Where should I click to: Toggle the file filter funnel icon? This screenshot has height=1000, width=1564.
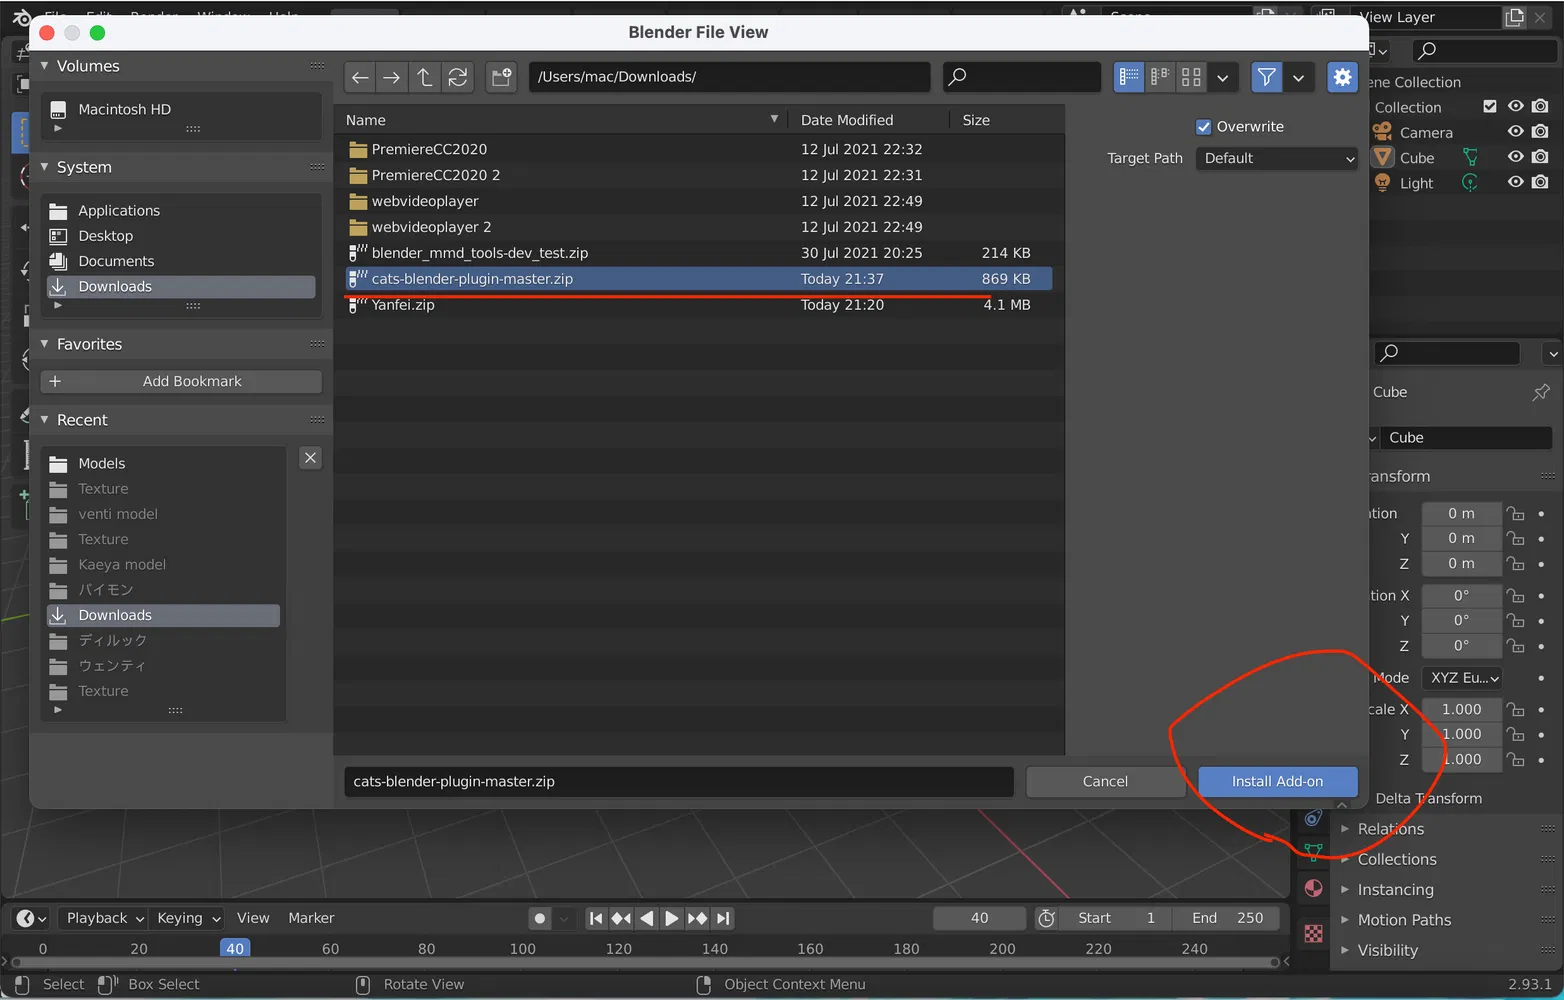tap(1266, 77)
